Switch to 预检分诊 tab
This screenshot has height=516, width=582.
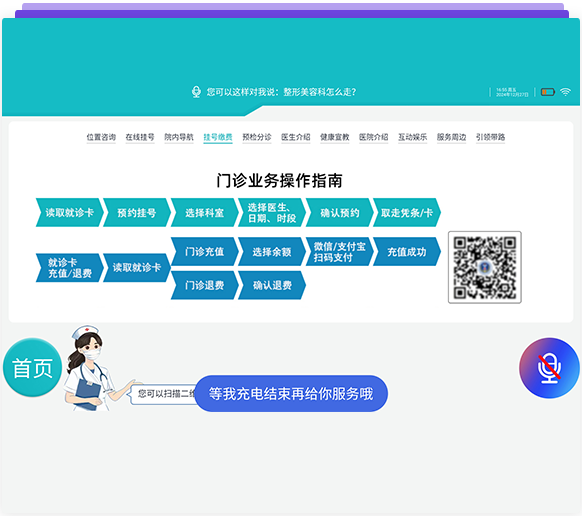(x=257, y=137)
